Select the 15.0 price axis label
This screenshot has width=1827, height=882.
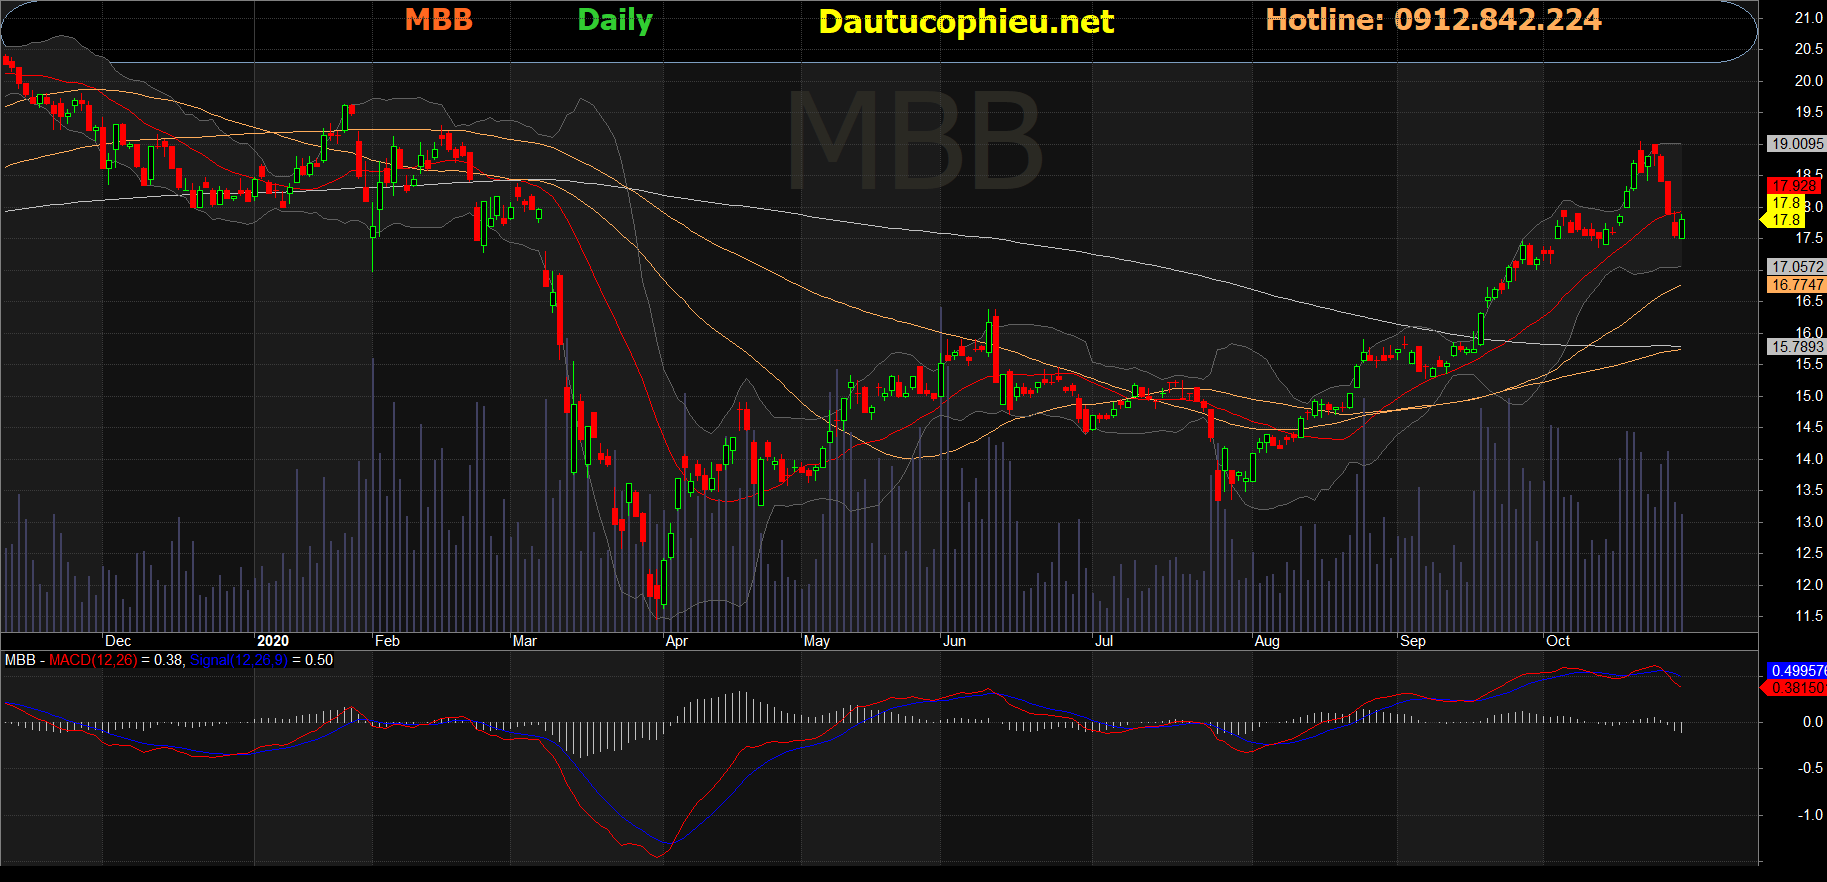[x=1808, y=396]
